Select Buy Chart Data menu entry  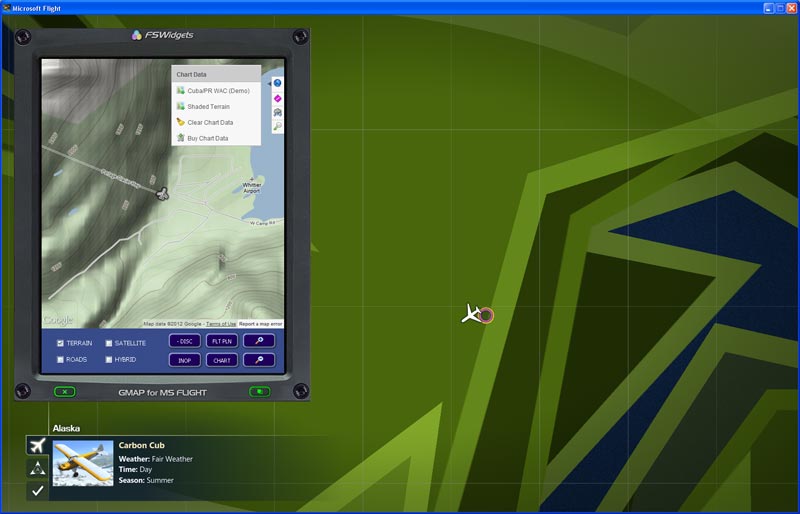pyautogui.click(x=216, y=138)
